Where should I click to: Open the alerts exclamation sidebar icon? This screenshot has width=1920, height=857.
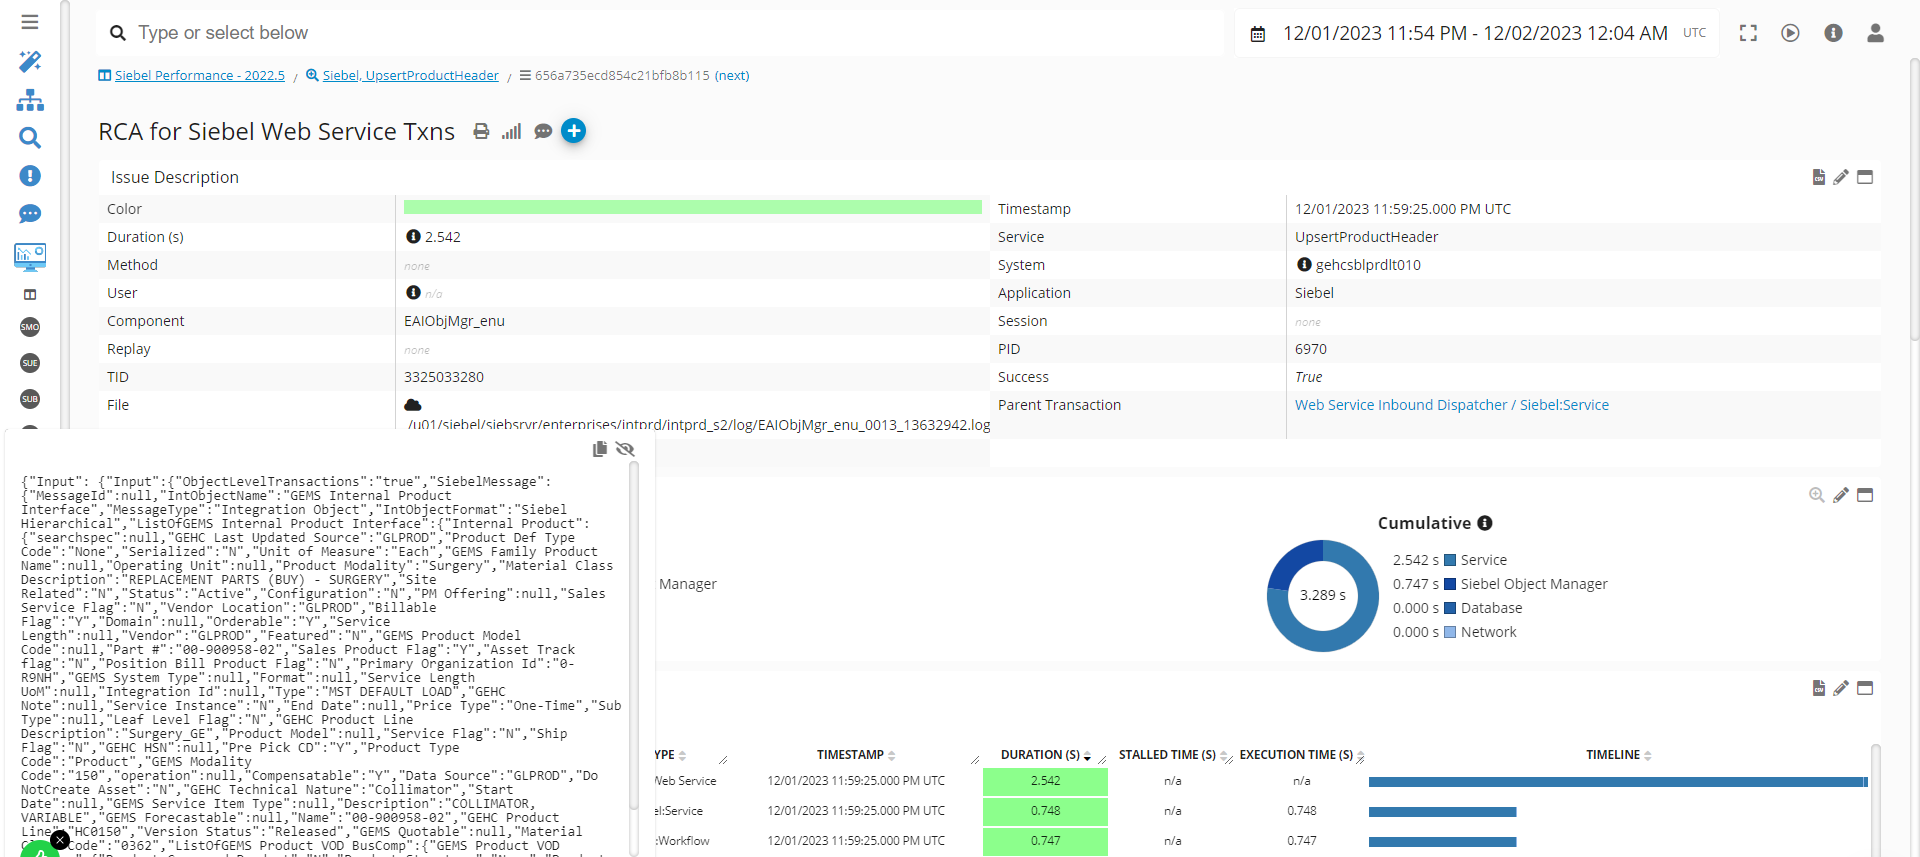pyautogui.click(x=30, y=176)
